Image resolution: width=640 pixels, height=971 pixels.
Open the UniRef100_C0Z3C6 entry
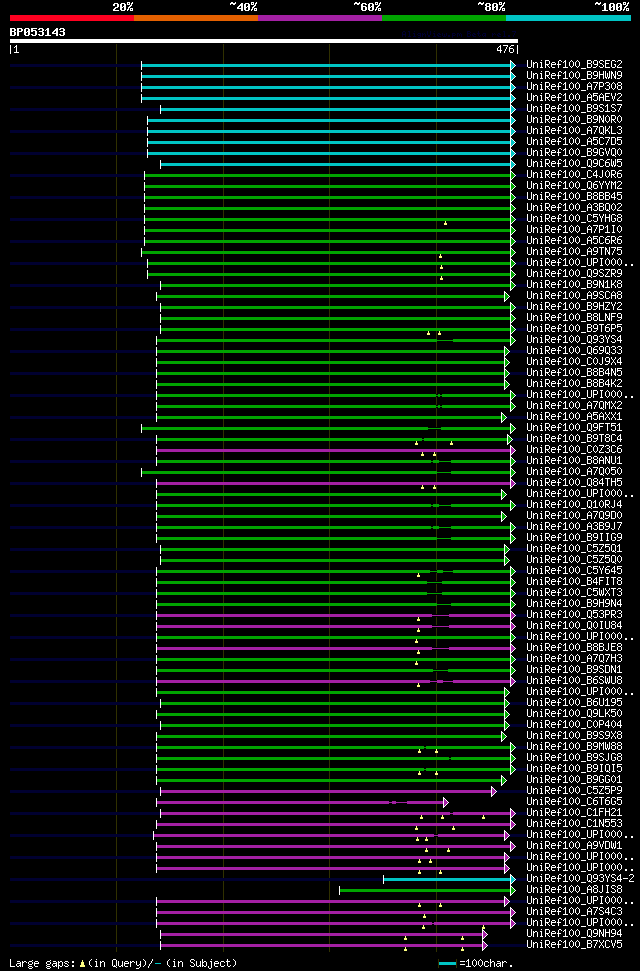(574, 450)
